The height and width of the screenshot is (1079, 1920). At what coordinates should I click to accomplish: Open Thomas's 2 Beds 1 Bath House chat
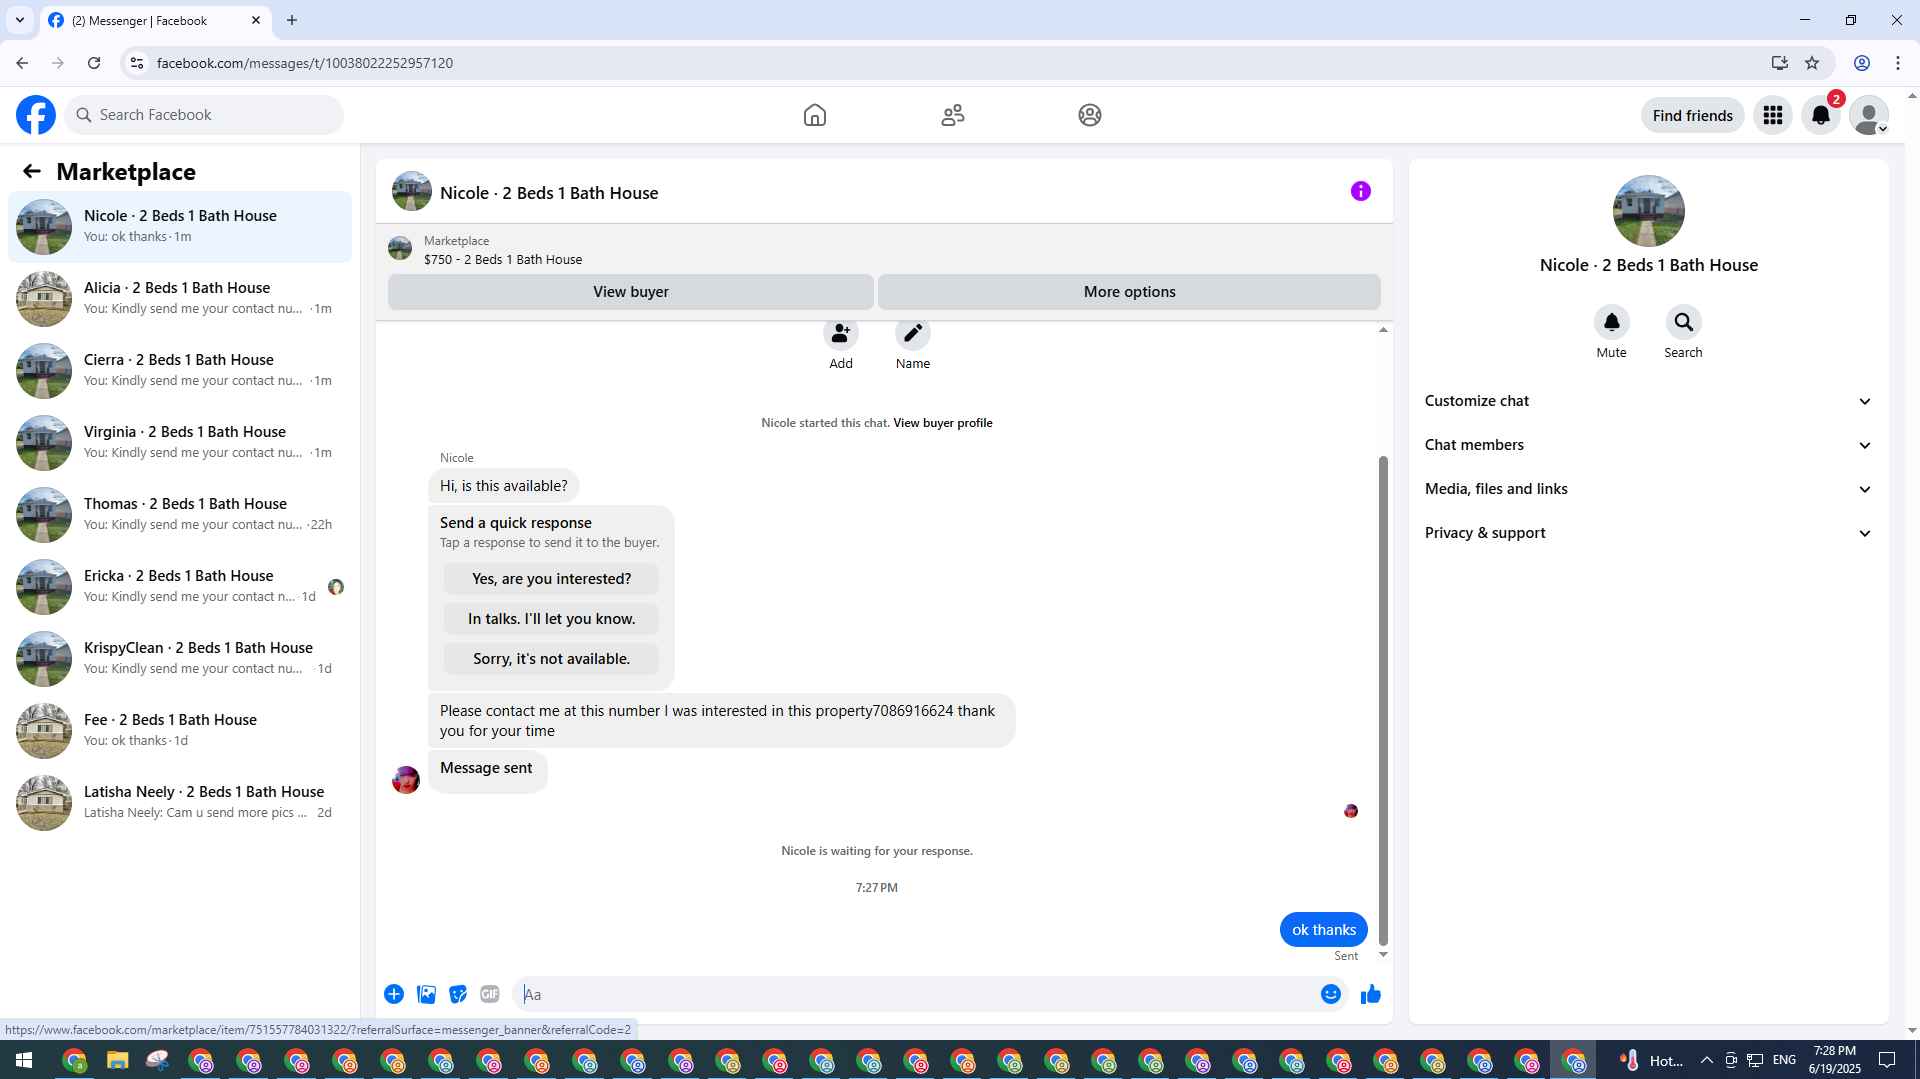click(180, 515)
